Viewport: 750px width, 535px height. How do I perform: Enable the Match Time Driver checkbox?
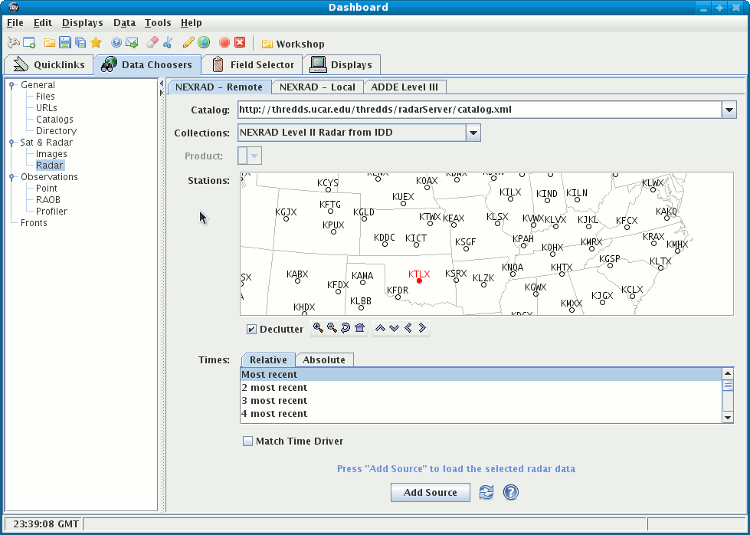pos(248,441)
